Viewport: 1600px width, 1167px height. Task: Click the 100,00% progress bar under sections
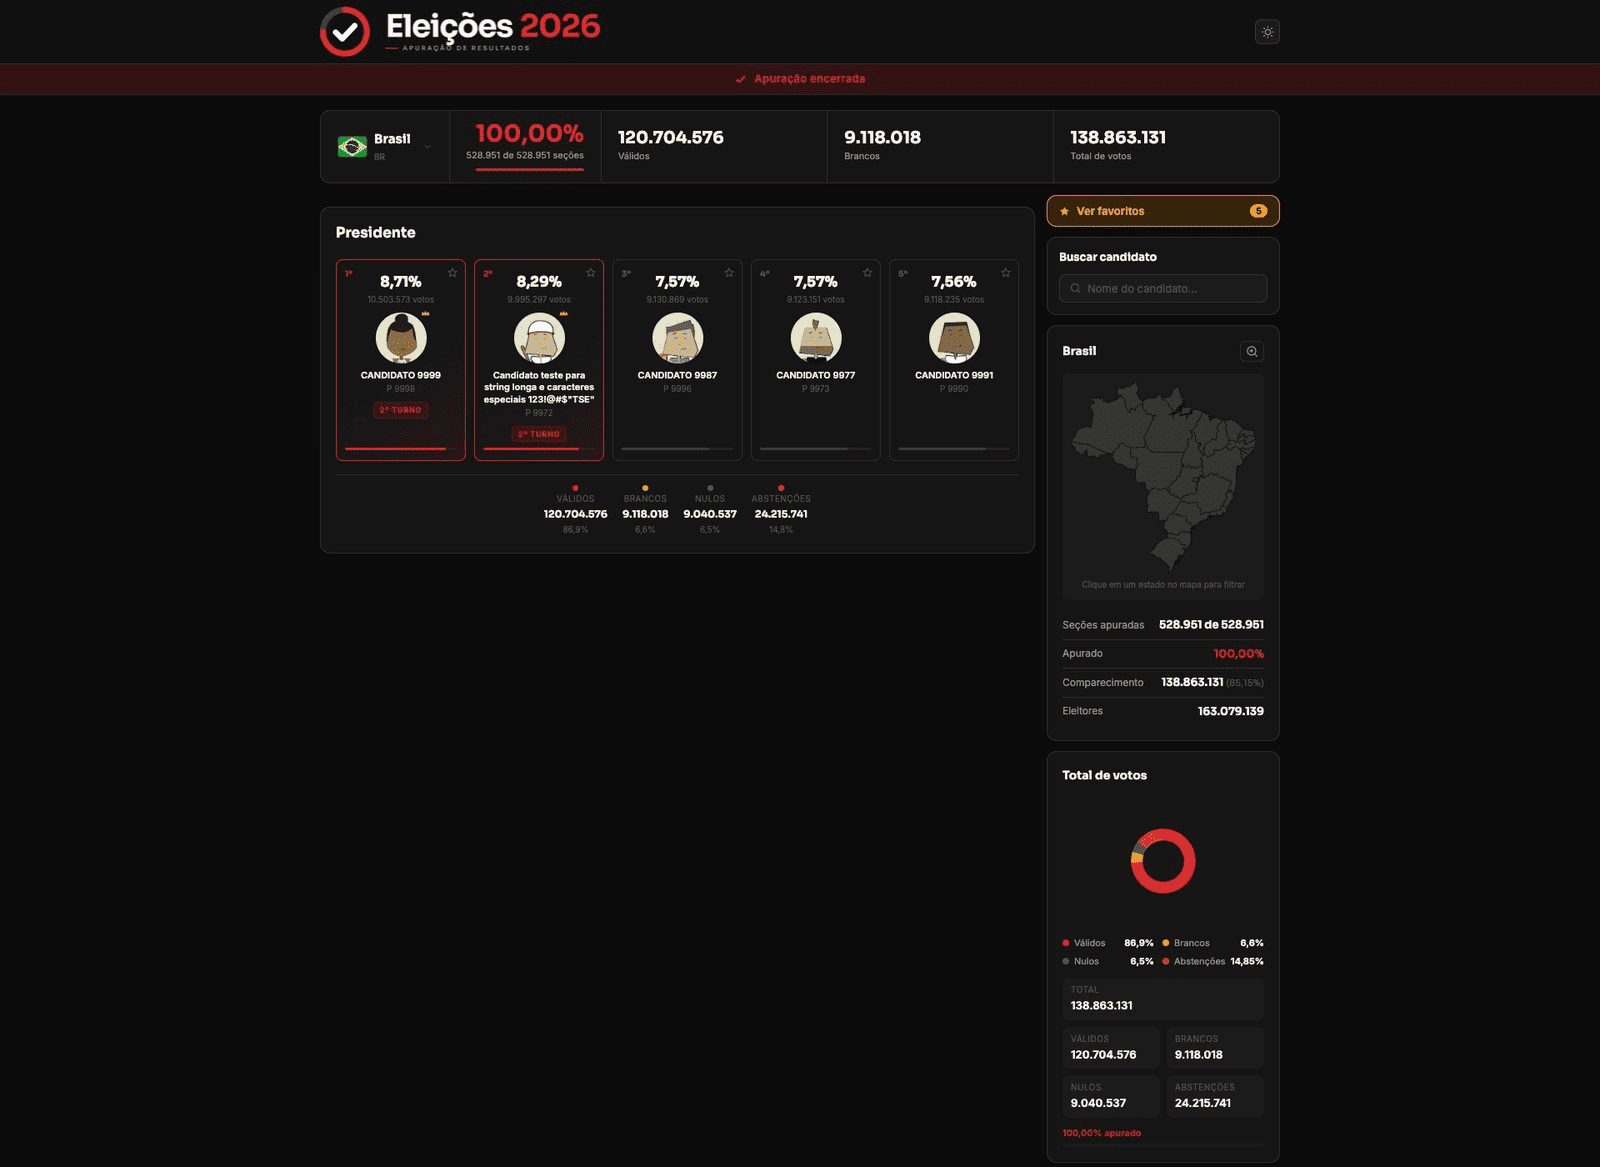[x=529, y=169]
